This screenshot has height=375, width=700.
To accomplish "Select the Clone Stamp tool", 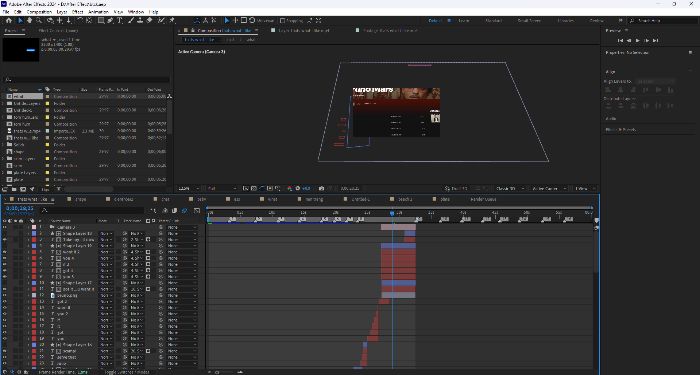I will pyautogui.click(x=140, y=21).
